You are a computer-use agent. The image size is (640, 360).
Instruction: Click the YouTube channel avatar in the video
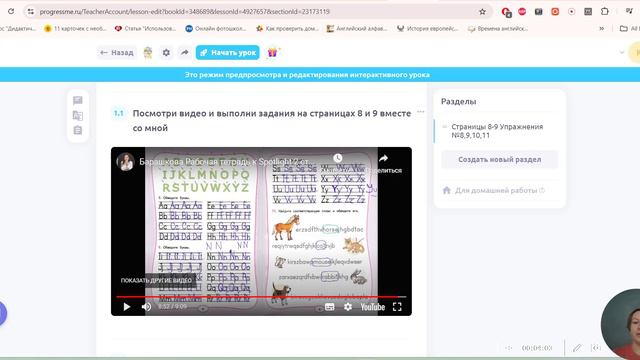[x=125, y=162]
